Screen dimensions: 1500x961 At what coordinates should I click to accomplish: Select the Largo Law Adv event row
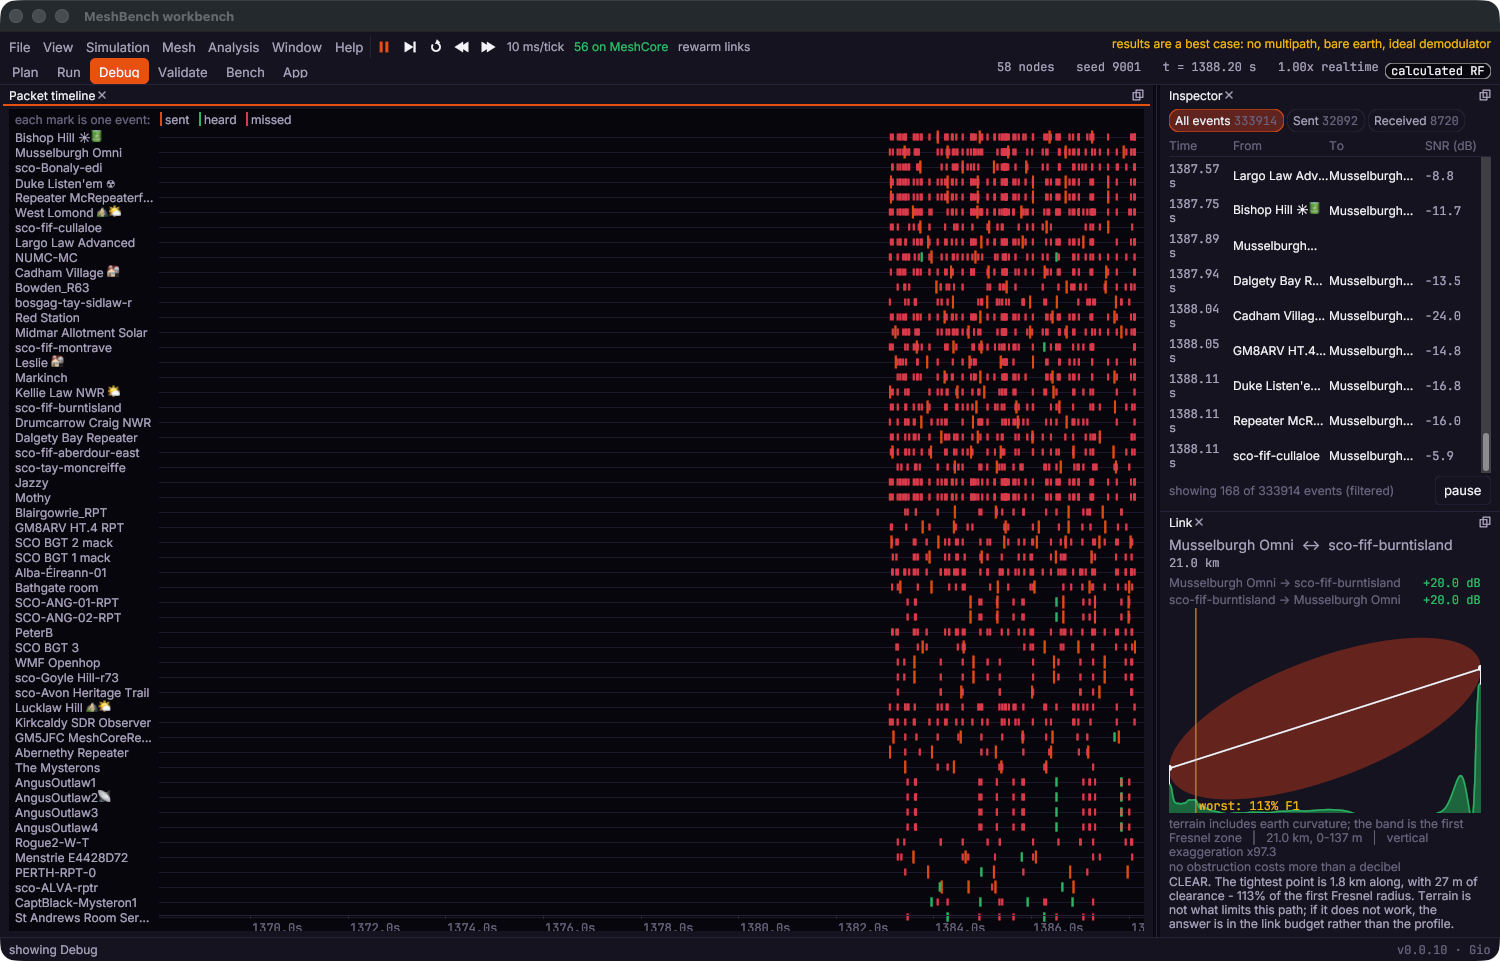1323,176
